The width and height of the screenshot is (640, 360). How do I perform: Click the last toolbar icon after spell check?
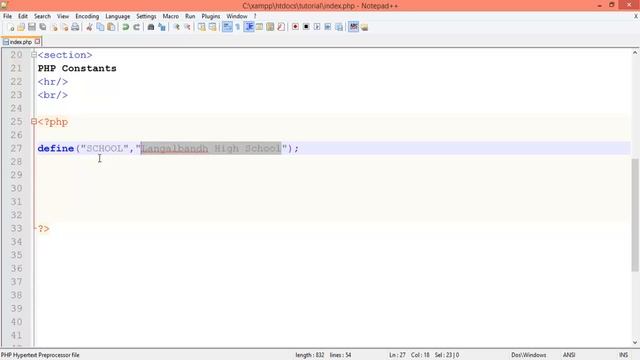[x=364, y=27]
